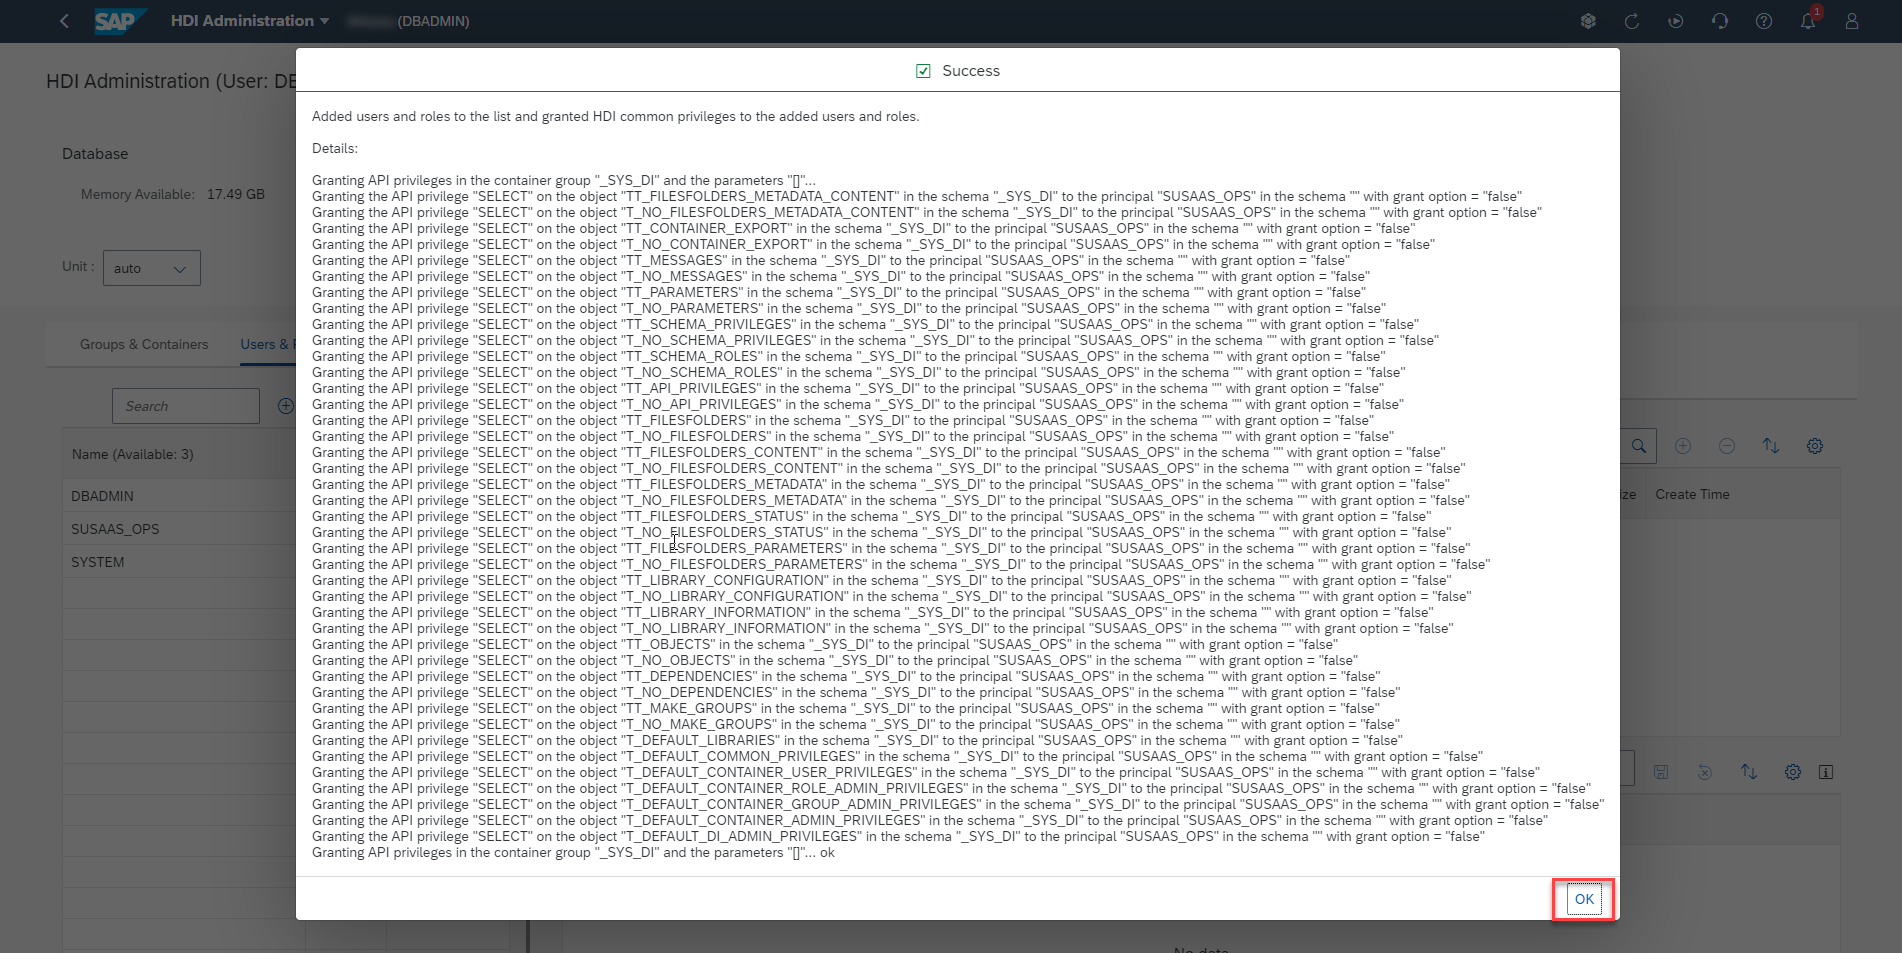Click the TT_API_PRIVILEGES grant line

coord(848,388)
